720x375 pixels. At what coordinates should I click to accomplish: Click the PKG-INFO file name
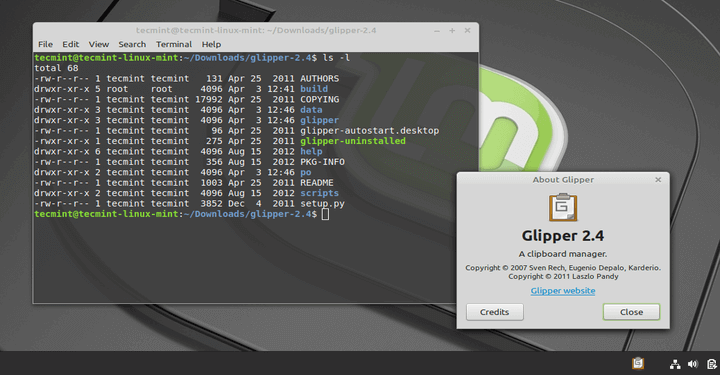322,162
